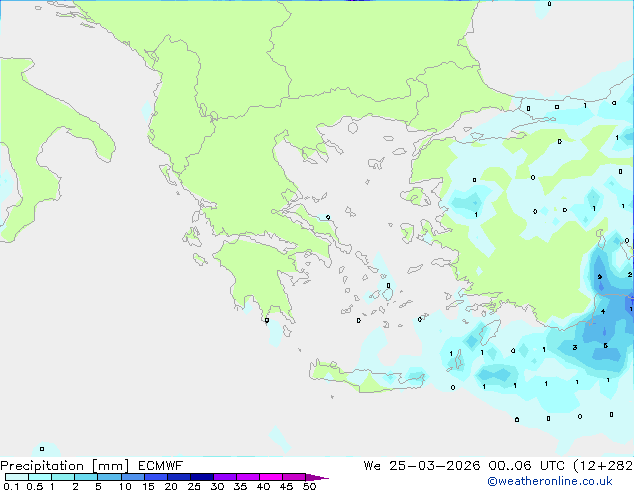Image resolution: width=634 pixels, height=490 pixels.
Task: Click the legend swatch between 10 and 15
Action: pyautogui.click(x=133, y=477)
